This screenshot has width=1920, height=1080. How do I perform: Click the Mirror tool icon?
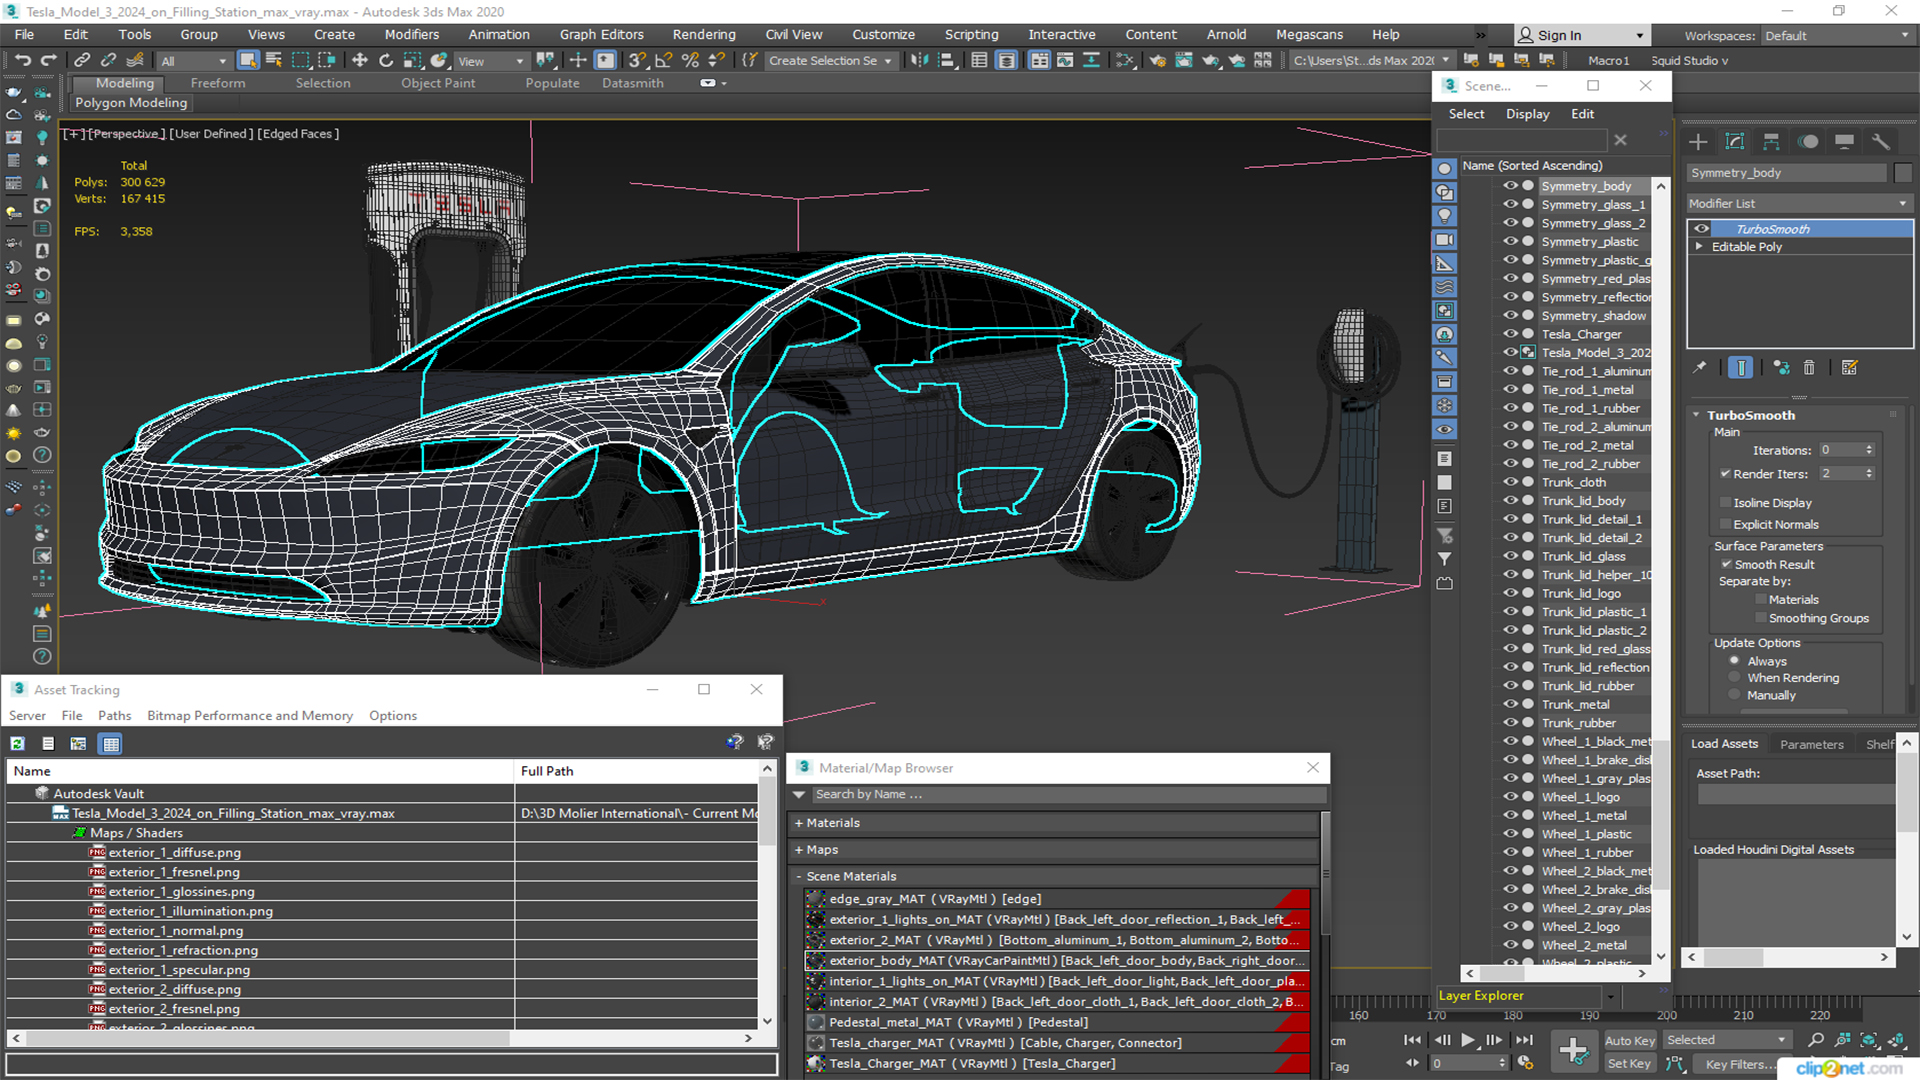[x=919, y=60]
